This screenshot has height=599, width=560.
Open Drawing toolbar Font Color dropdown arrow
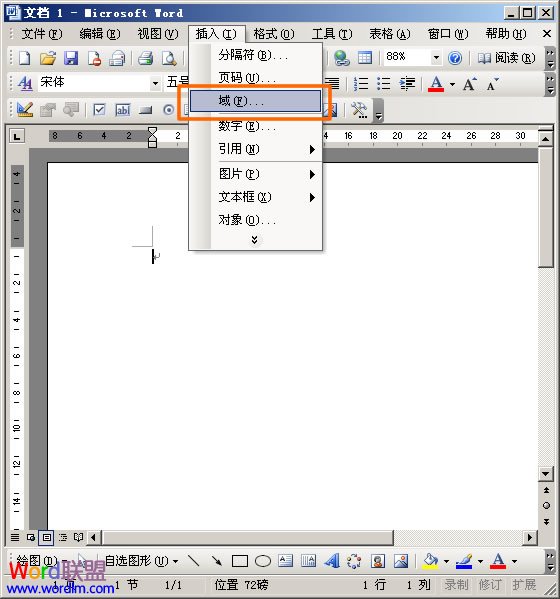[514, 561]
